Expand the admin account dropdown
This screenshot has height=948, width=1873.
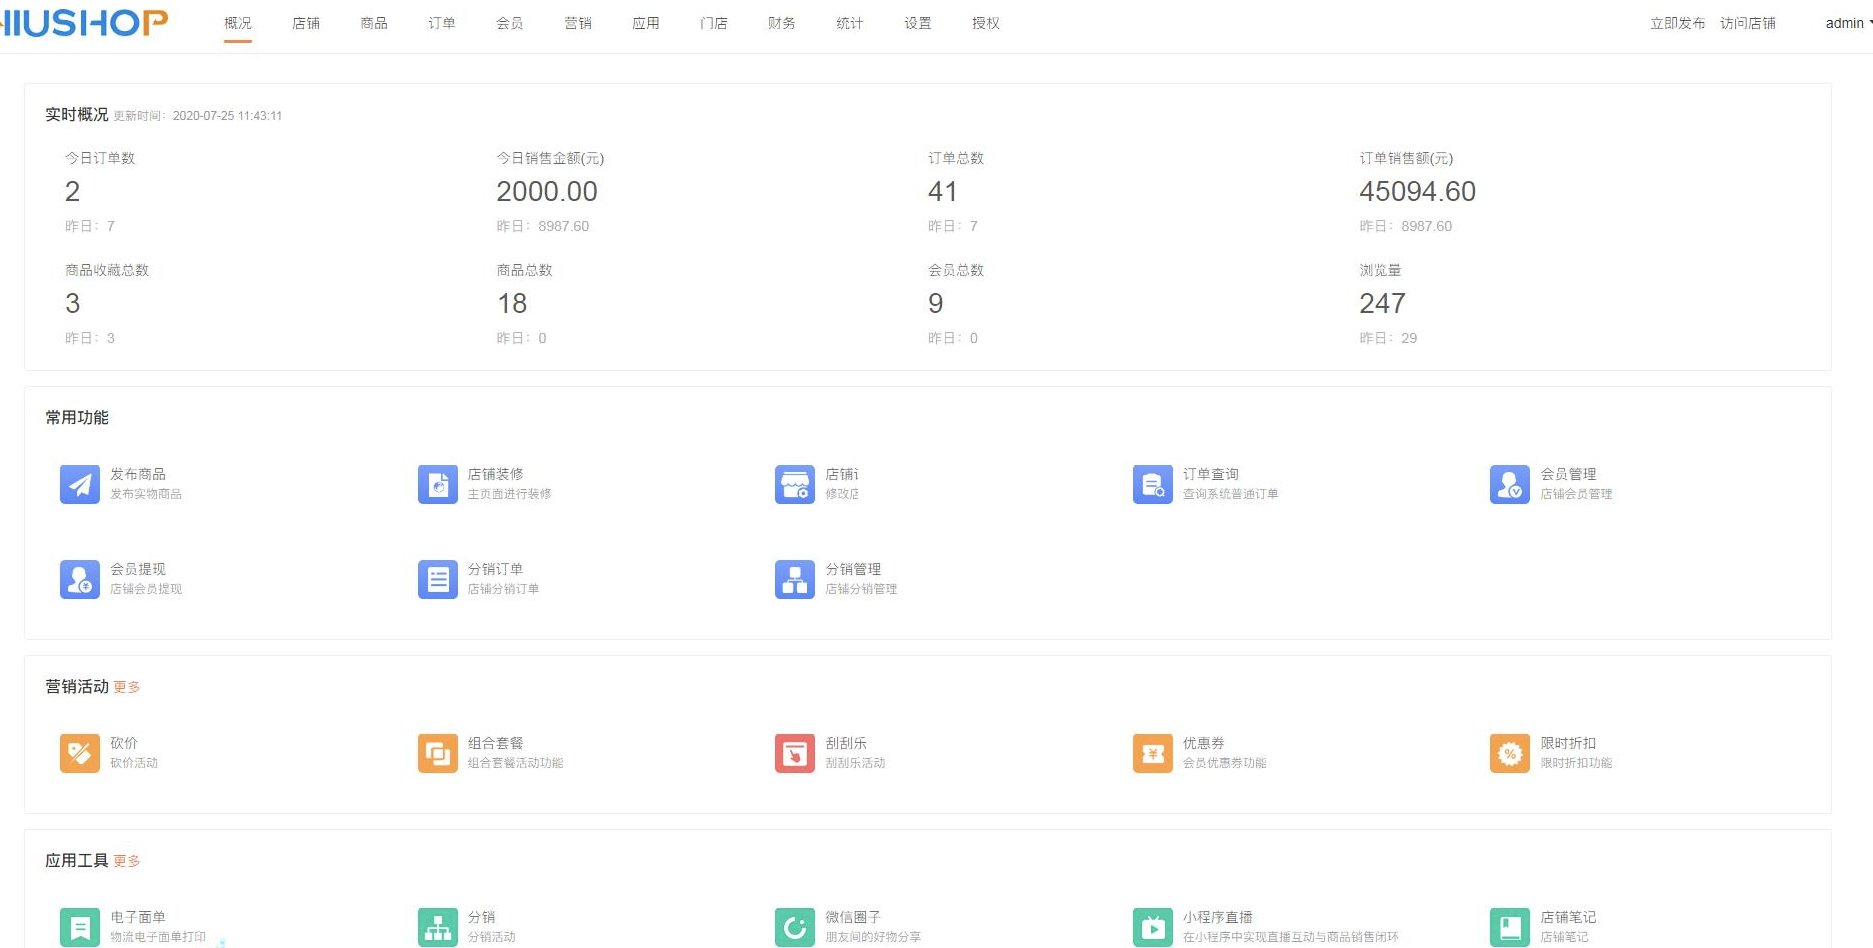(1848, 23)
